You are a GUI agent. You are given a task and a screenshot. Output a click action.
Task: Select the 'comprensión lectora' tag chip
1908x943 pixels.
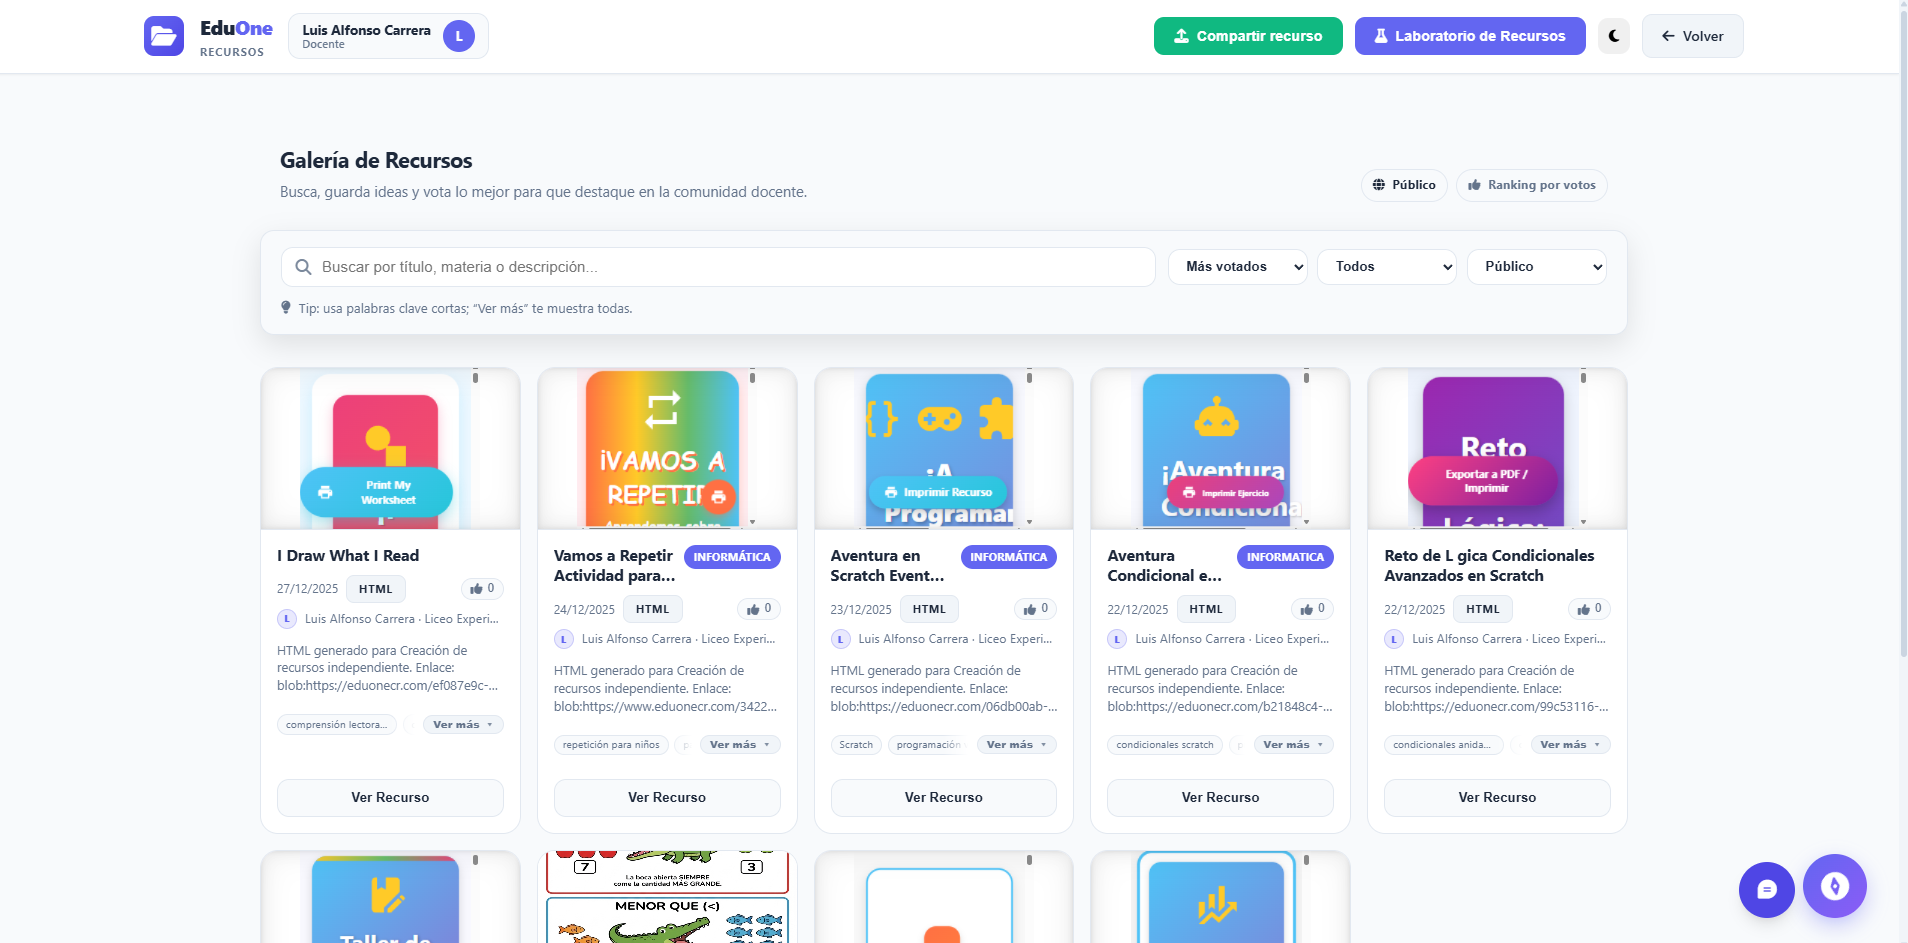pyautogui.click(x=336, y=725)
